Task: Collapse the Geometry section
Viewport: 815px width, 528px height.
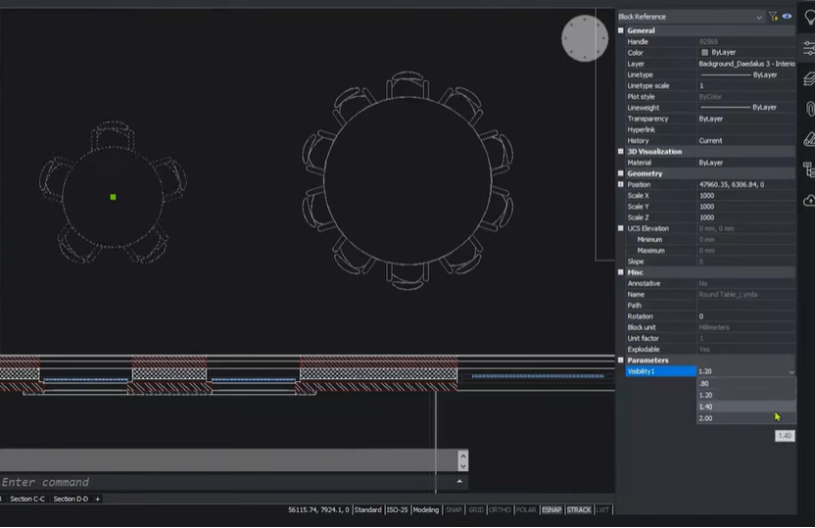Action: tap(621, 173)
